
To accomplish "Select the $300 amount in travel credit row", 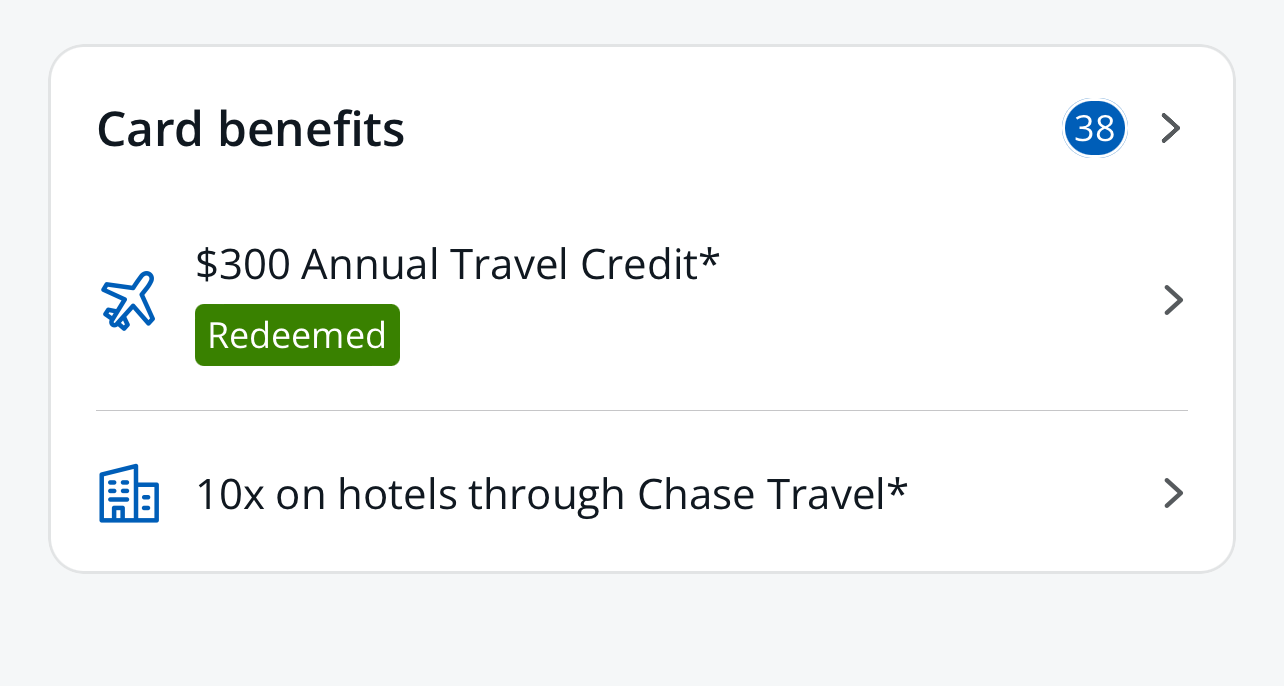I will click(x=243, y=265).
